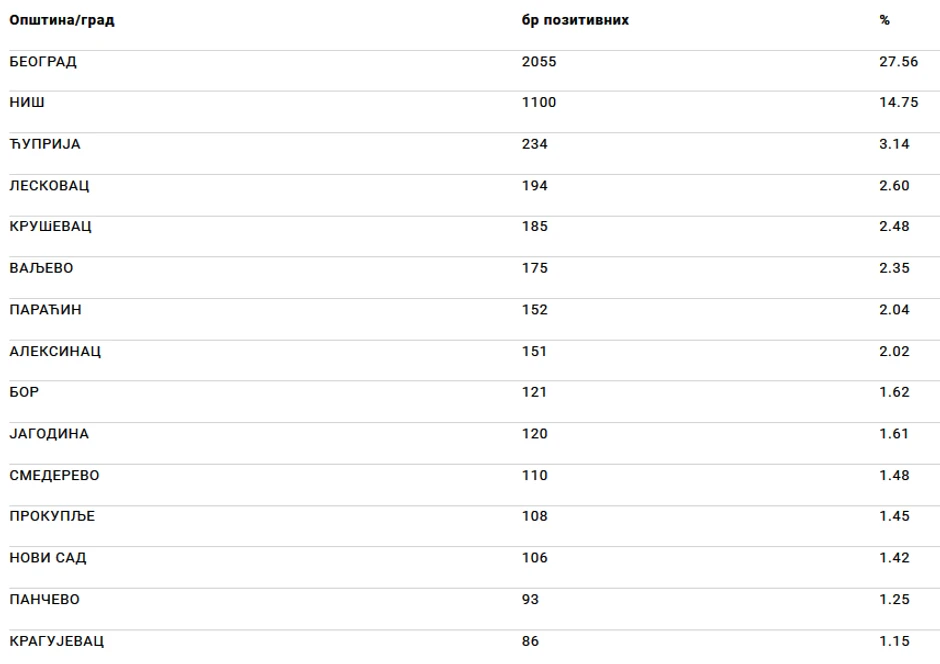The width and height of the screenshot is (940, 664).
Task: Click the % column header
Action: [885, 20]
